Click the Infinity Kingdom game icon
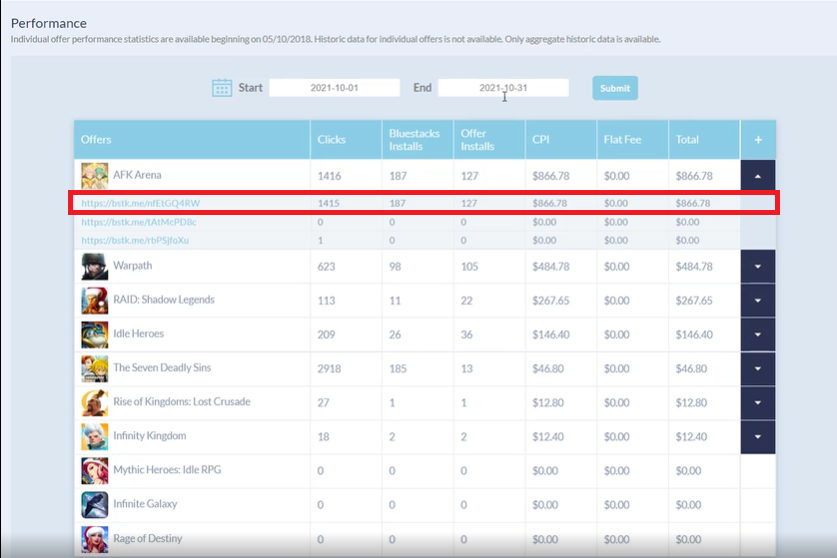The height and width of the screenshot is (558, 837). pos(94,436)
